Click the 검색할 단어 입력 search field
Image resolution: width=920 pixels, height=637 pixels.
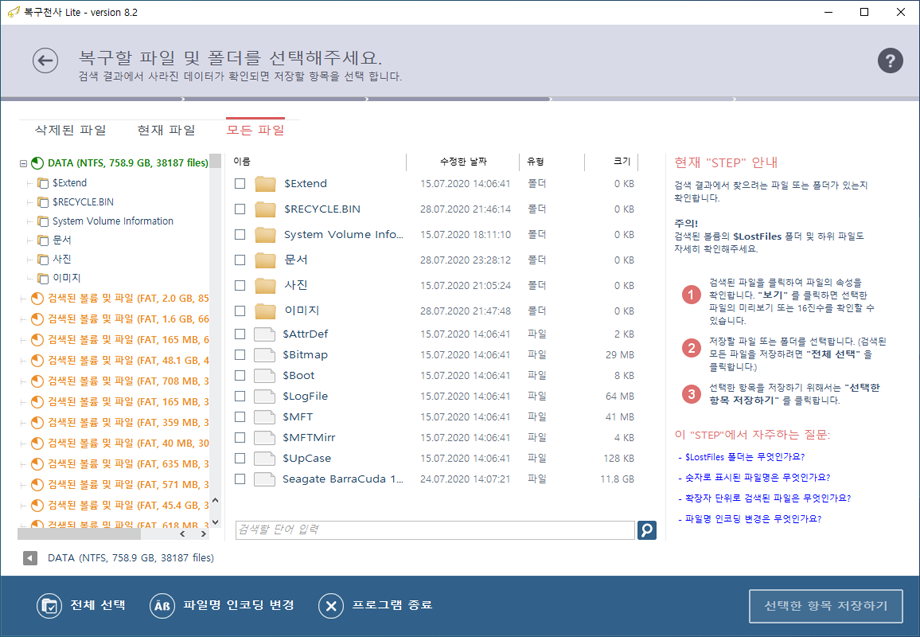click(x=435, y=530)
